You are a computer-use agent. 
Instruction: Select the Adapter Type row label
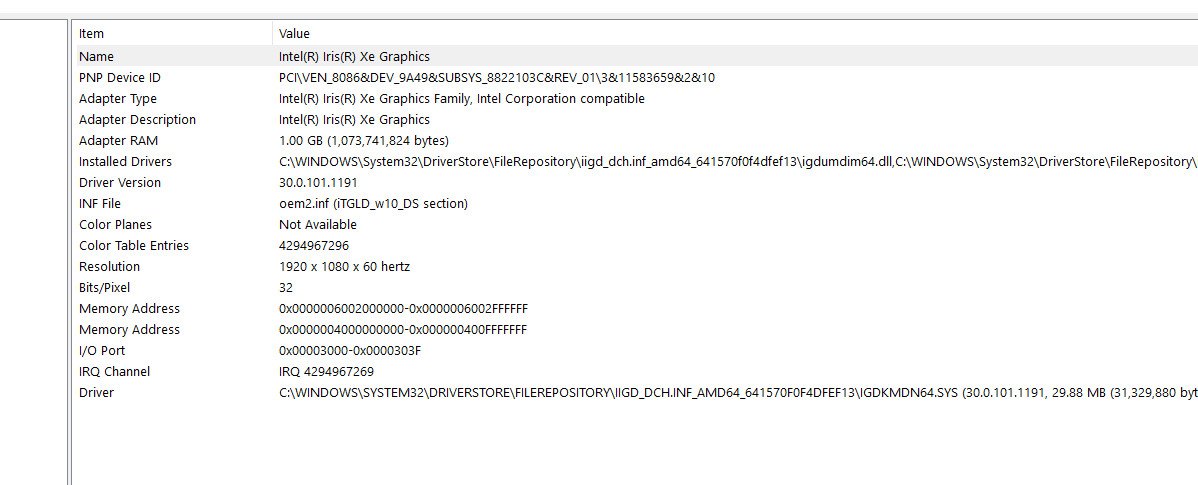(x=118, y=99)
